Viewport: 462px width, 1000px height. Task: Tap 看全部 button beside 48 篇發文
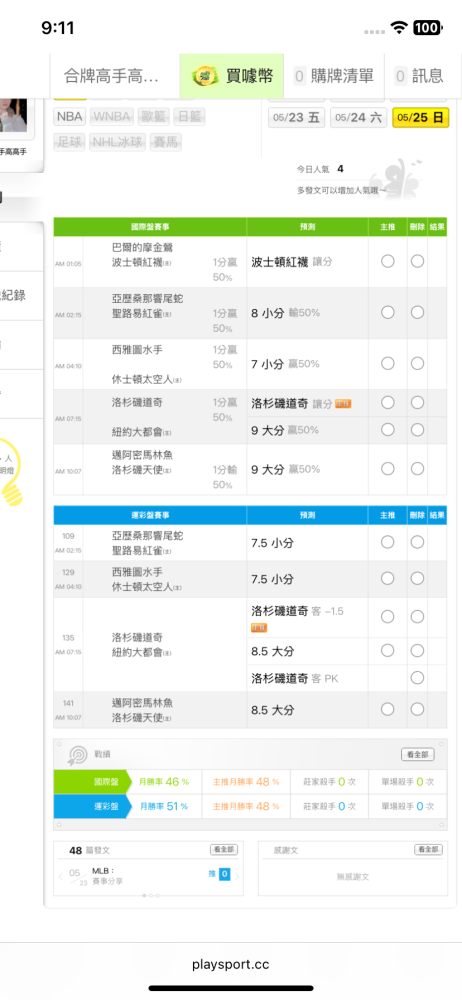(x=224, y=850)
